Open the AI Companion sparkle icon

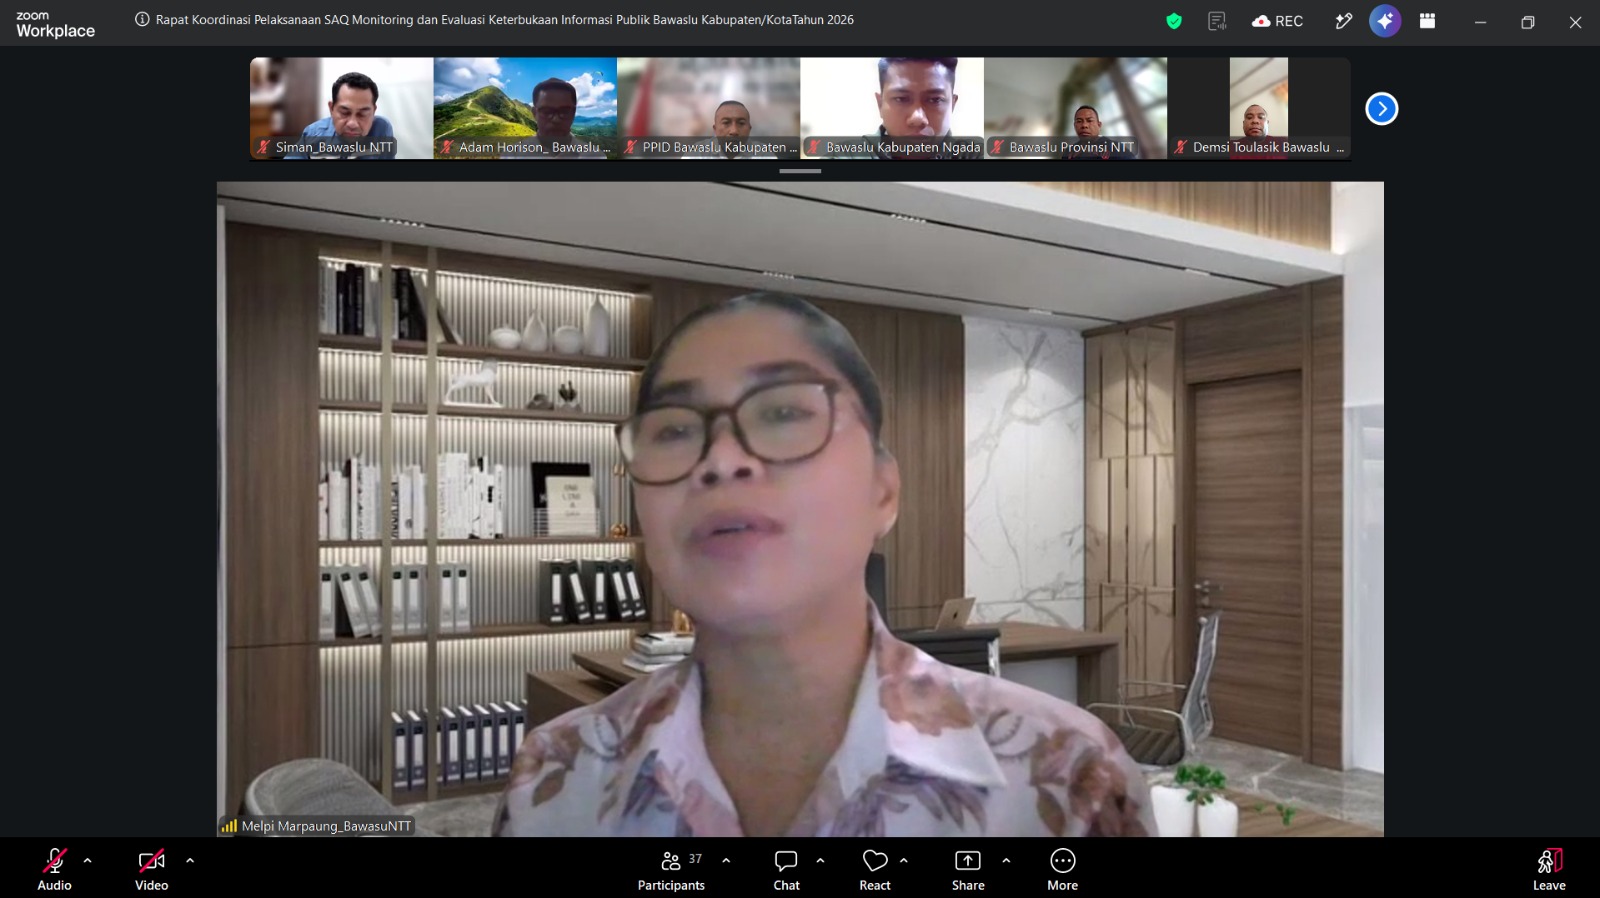click(x=1385, y=21)
